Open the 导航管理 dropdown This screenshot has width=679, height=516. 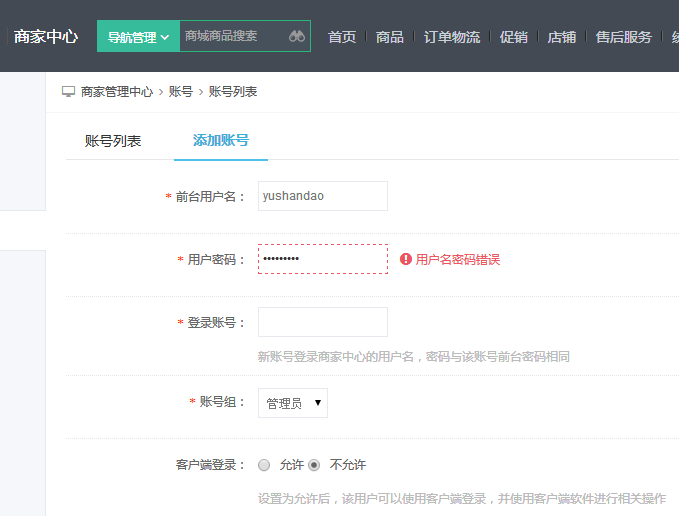pyautogui.click(x=138, y=36)
